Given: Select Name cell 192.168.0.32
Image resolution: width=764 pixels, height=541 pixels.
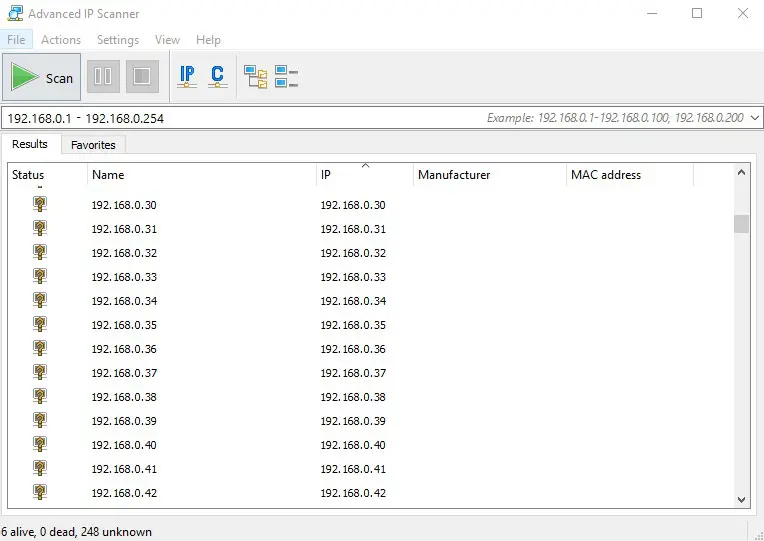Looking at the screenshot, I should coord(124,253).
